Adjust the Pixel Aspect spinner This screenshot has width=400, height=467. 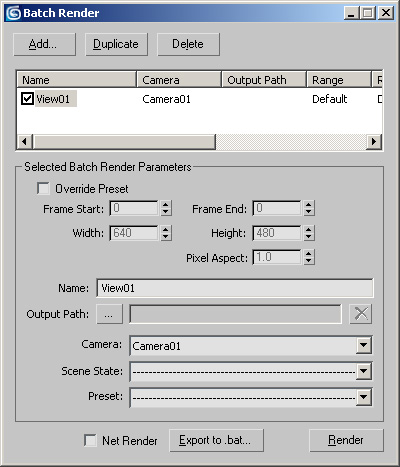pyautogui.click(x=309, y=257)
